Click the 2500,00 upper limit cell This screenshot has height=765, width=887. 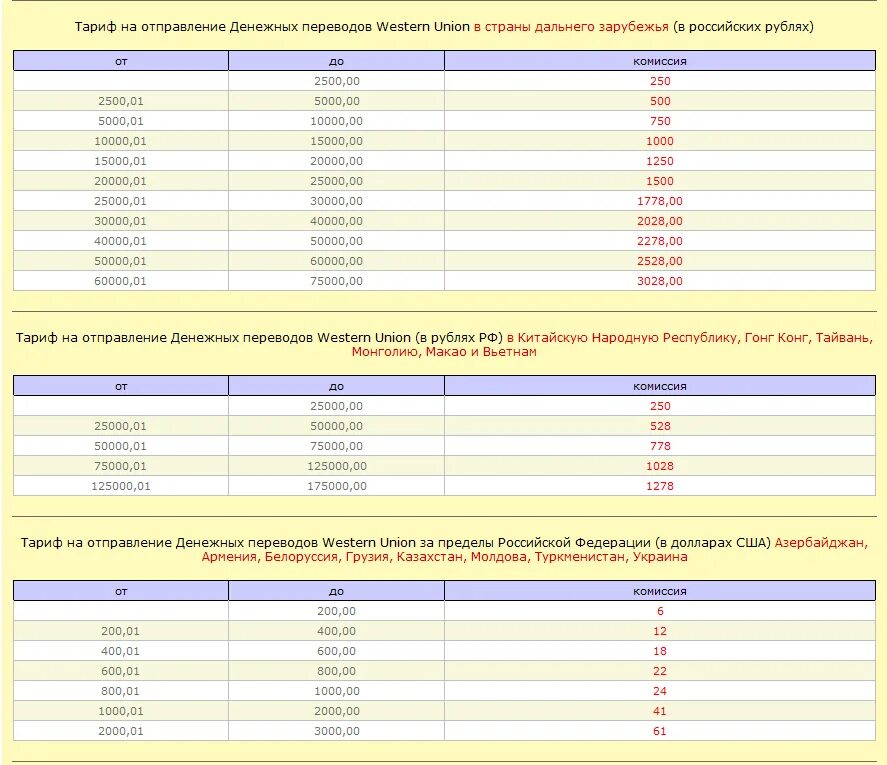(337, 81)
